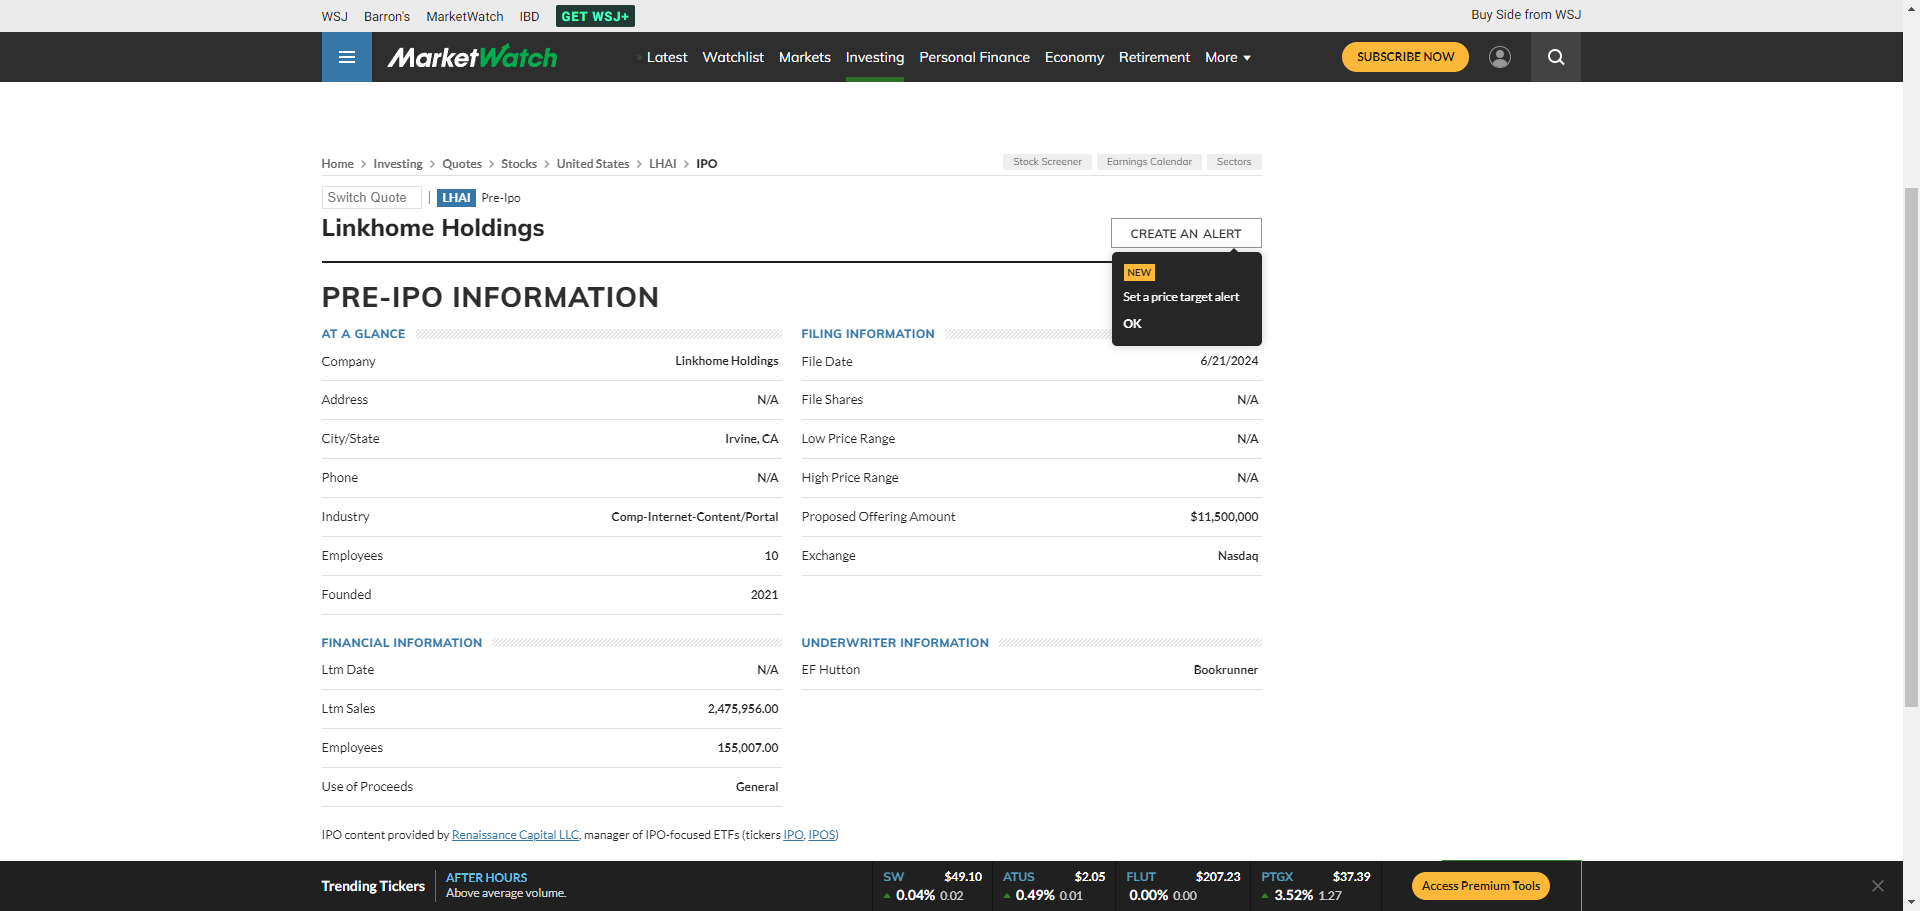Open the Economy section

[x=1074, y=57]
